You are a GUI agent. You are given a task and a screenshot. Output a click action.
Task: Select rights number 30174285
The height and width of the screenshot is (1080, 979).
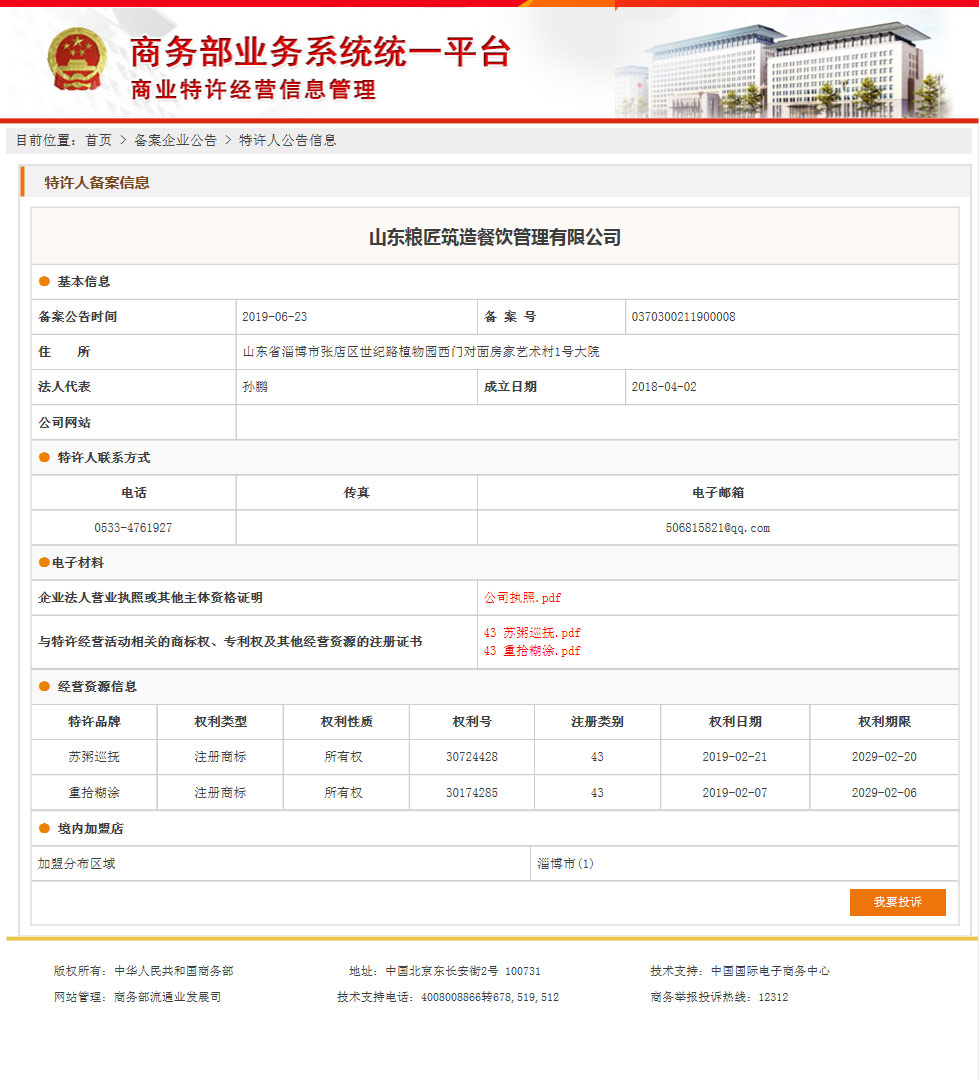(472, 793)
